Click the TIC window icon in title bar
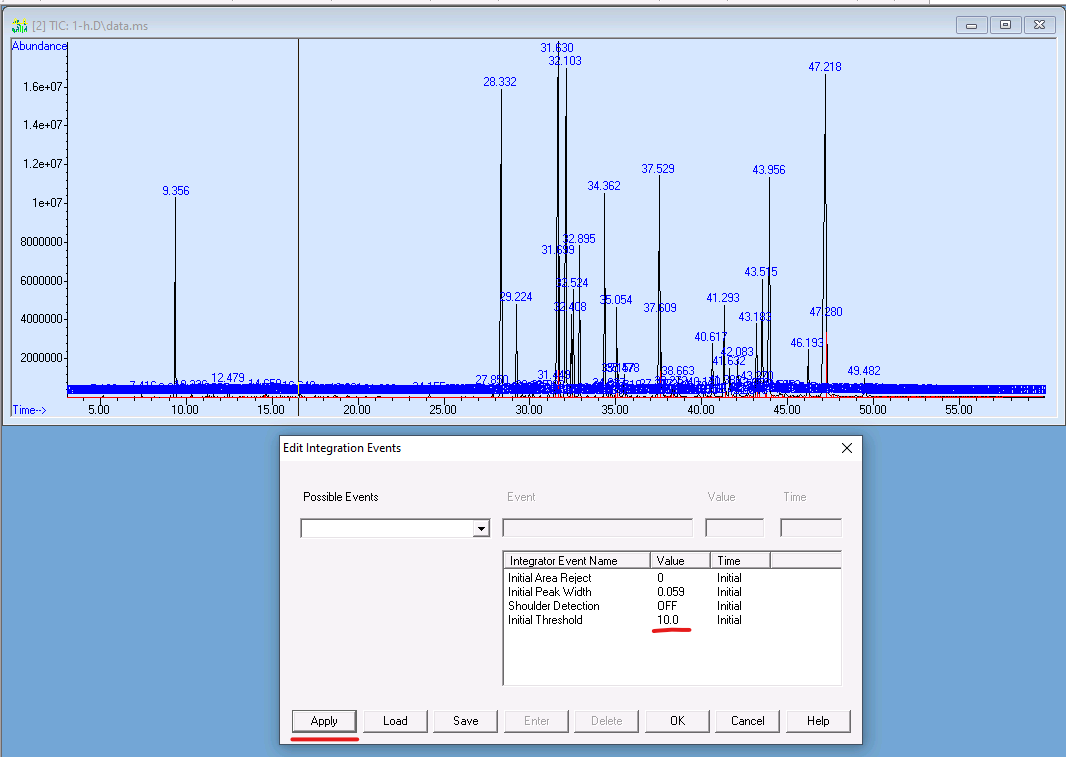The image size is (1066, 757). click(x=19, y=25)
